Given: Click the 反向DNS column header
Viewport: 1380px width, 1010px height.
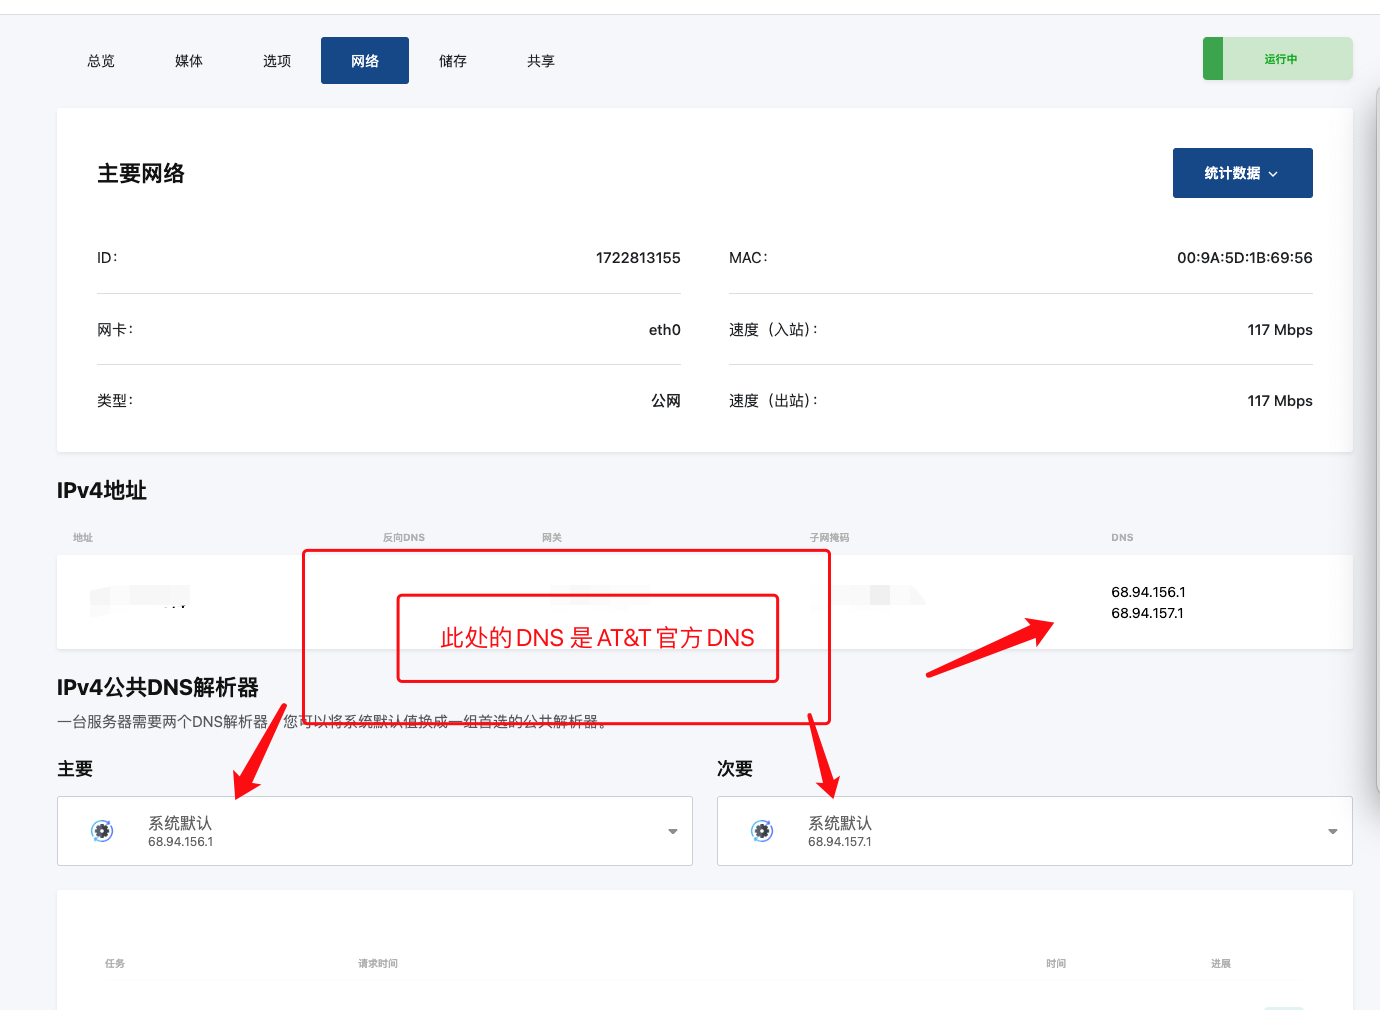Looking at the screenshot, I should tap(404, 538).
